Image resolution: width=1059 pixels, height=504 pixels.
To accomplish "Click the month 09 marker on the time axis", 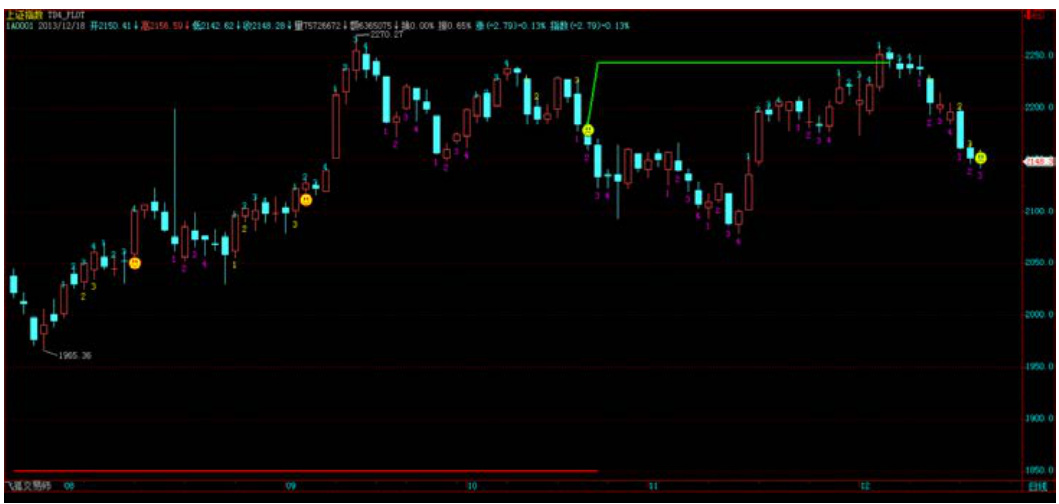I will (291, 486).
